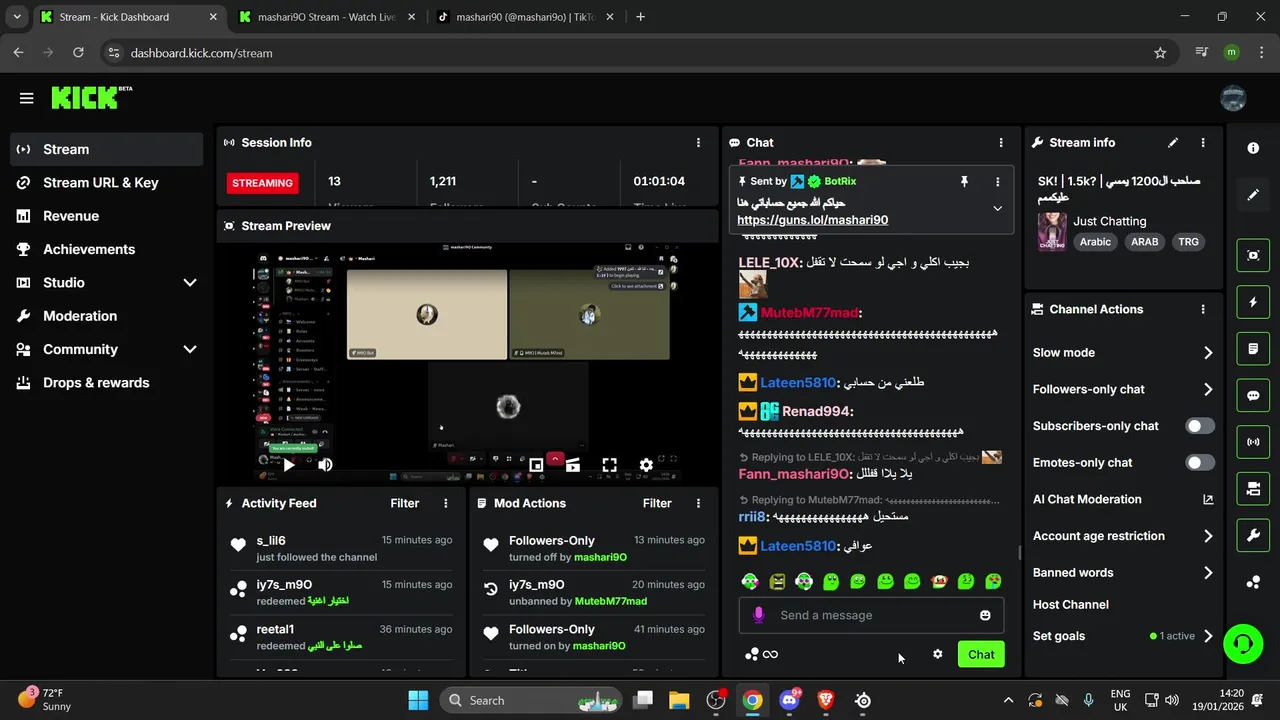This screenshot has height=720, width=1280.
Task: Play the stream preview video
Action: tap(289, 464)
